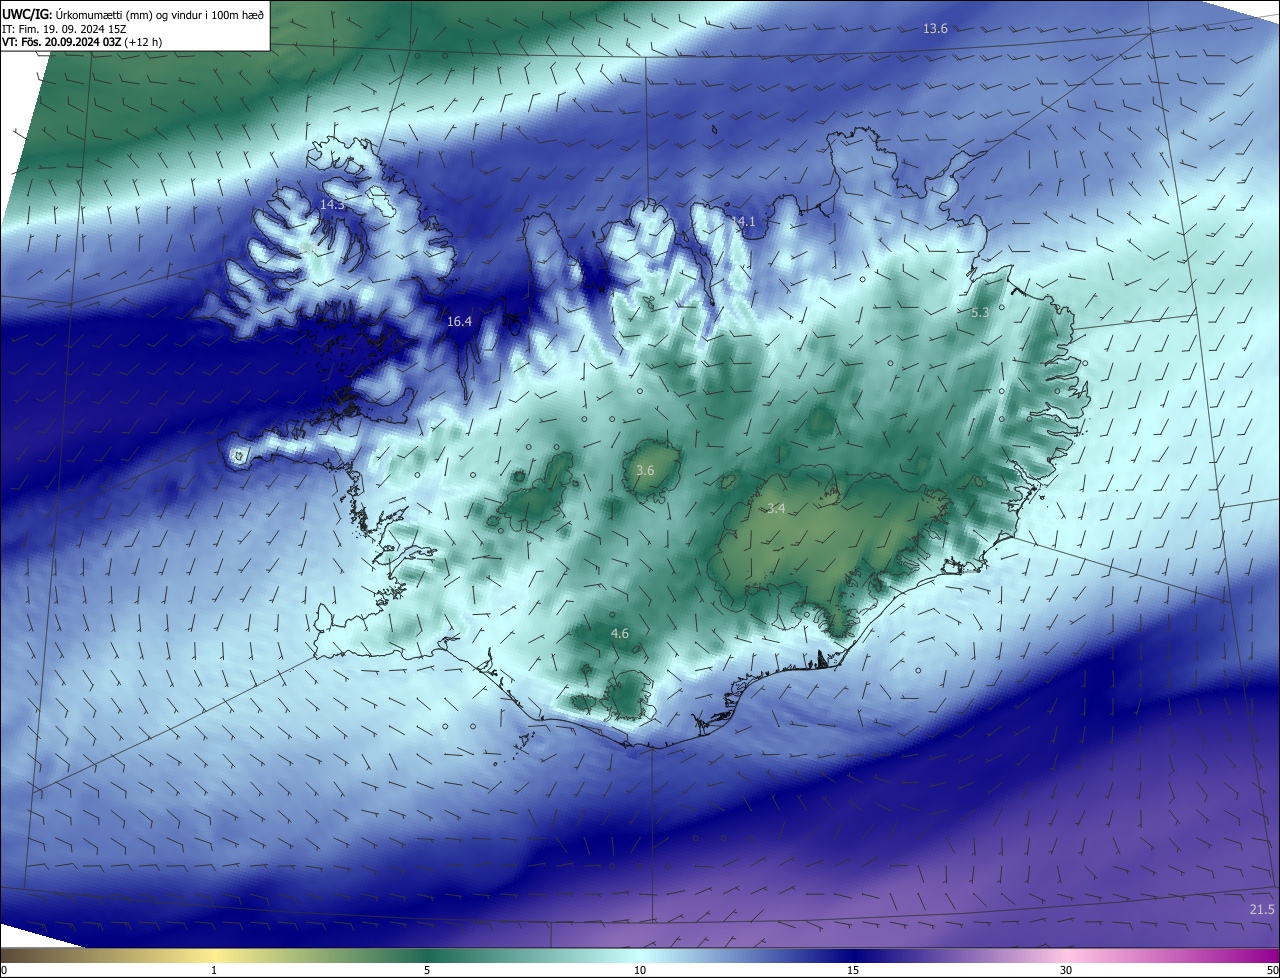Click the Westfjords value label 14.3
Image resolution: width=1280 pixels, height=978 pixels.
click(332, 204)
